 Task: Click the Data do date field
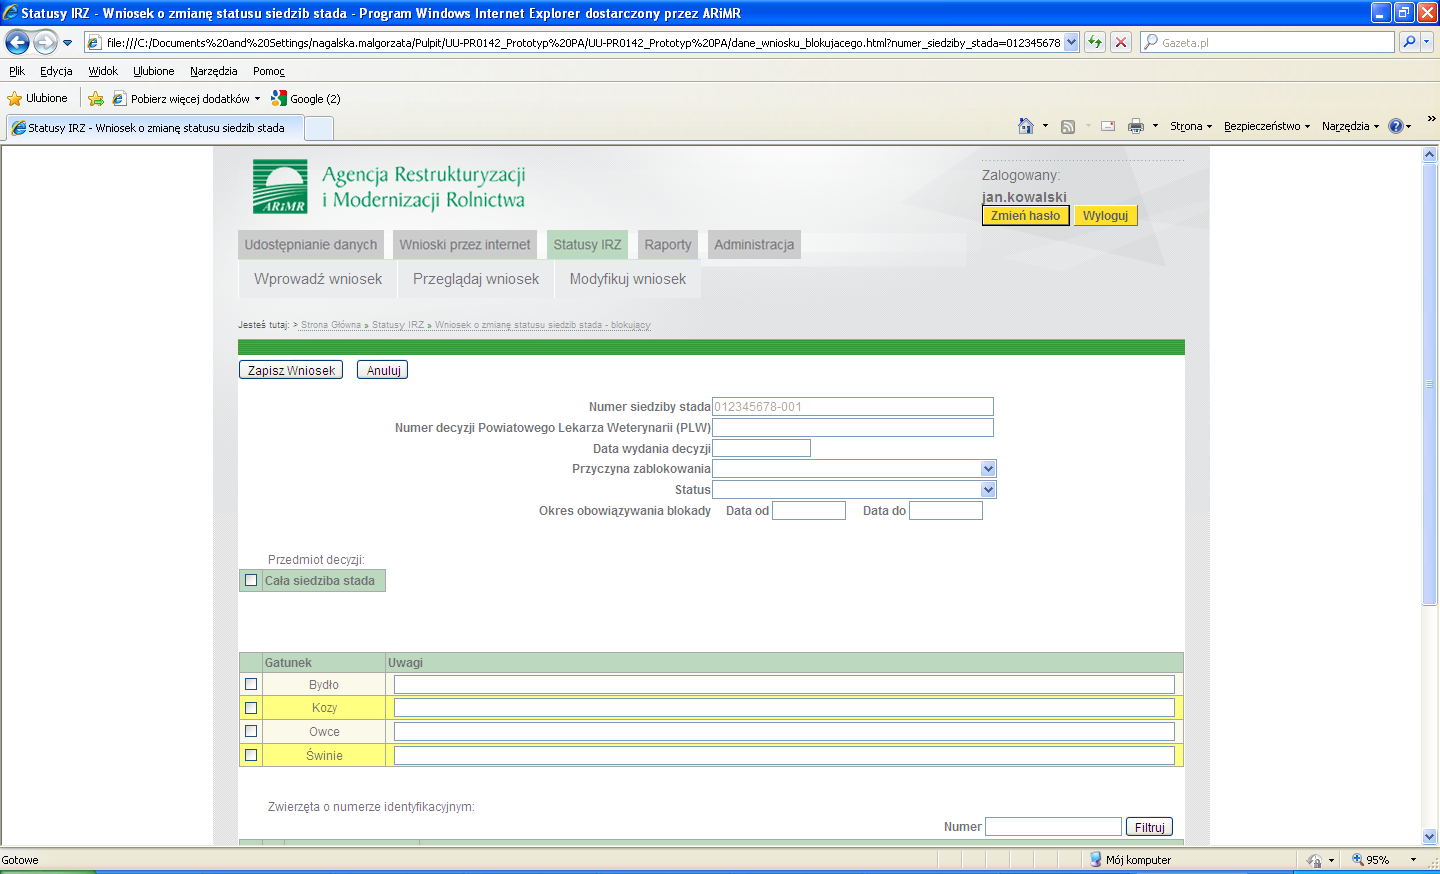[x=946, y=511]
